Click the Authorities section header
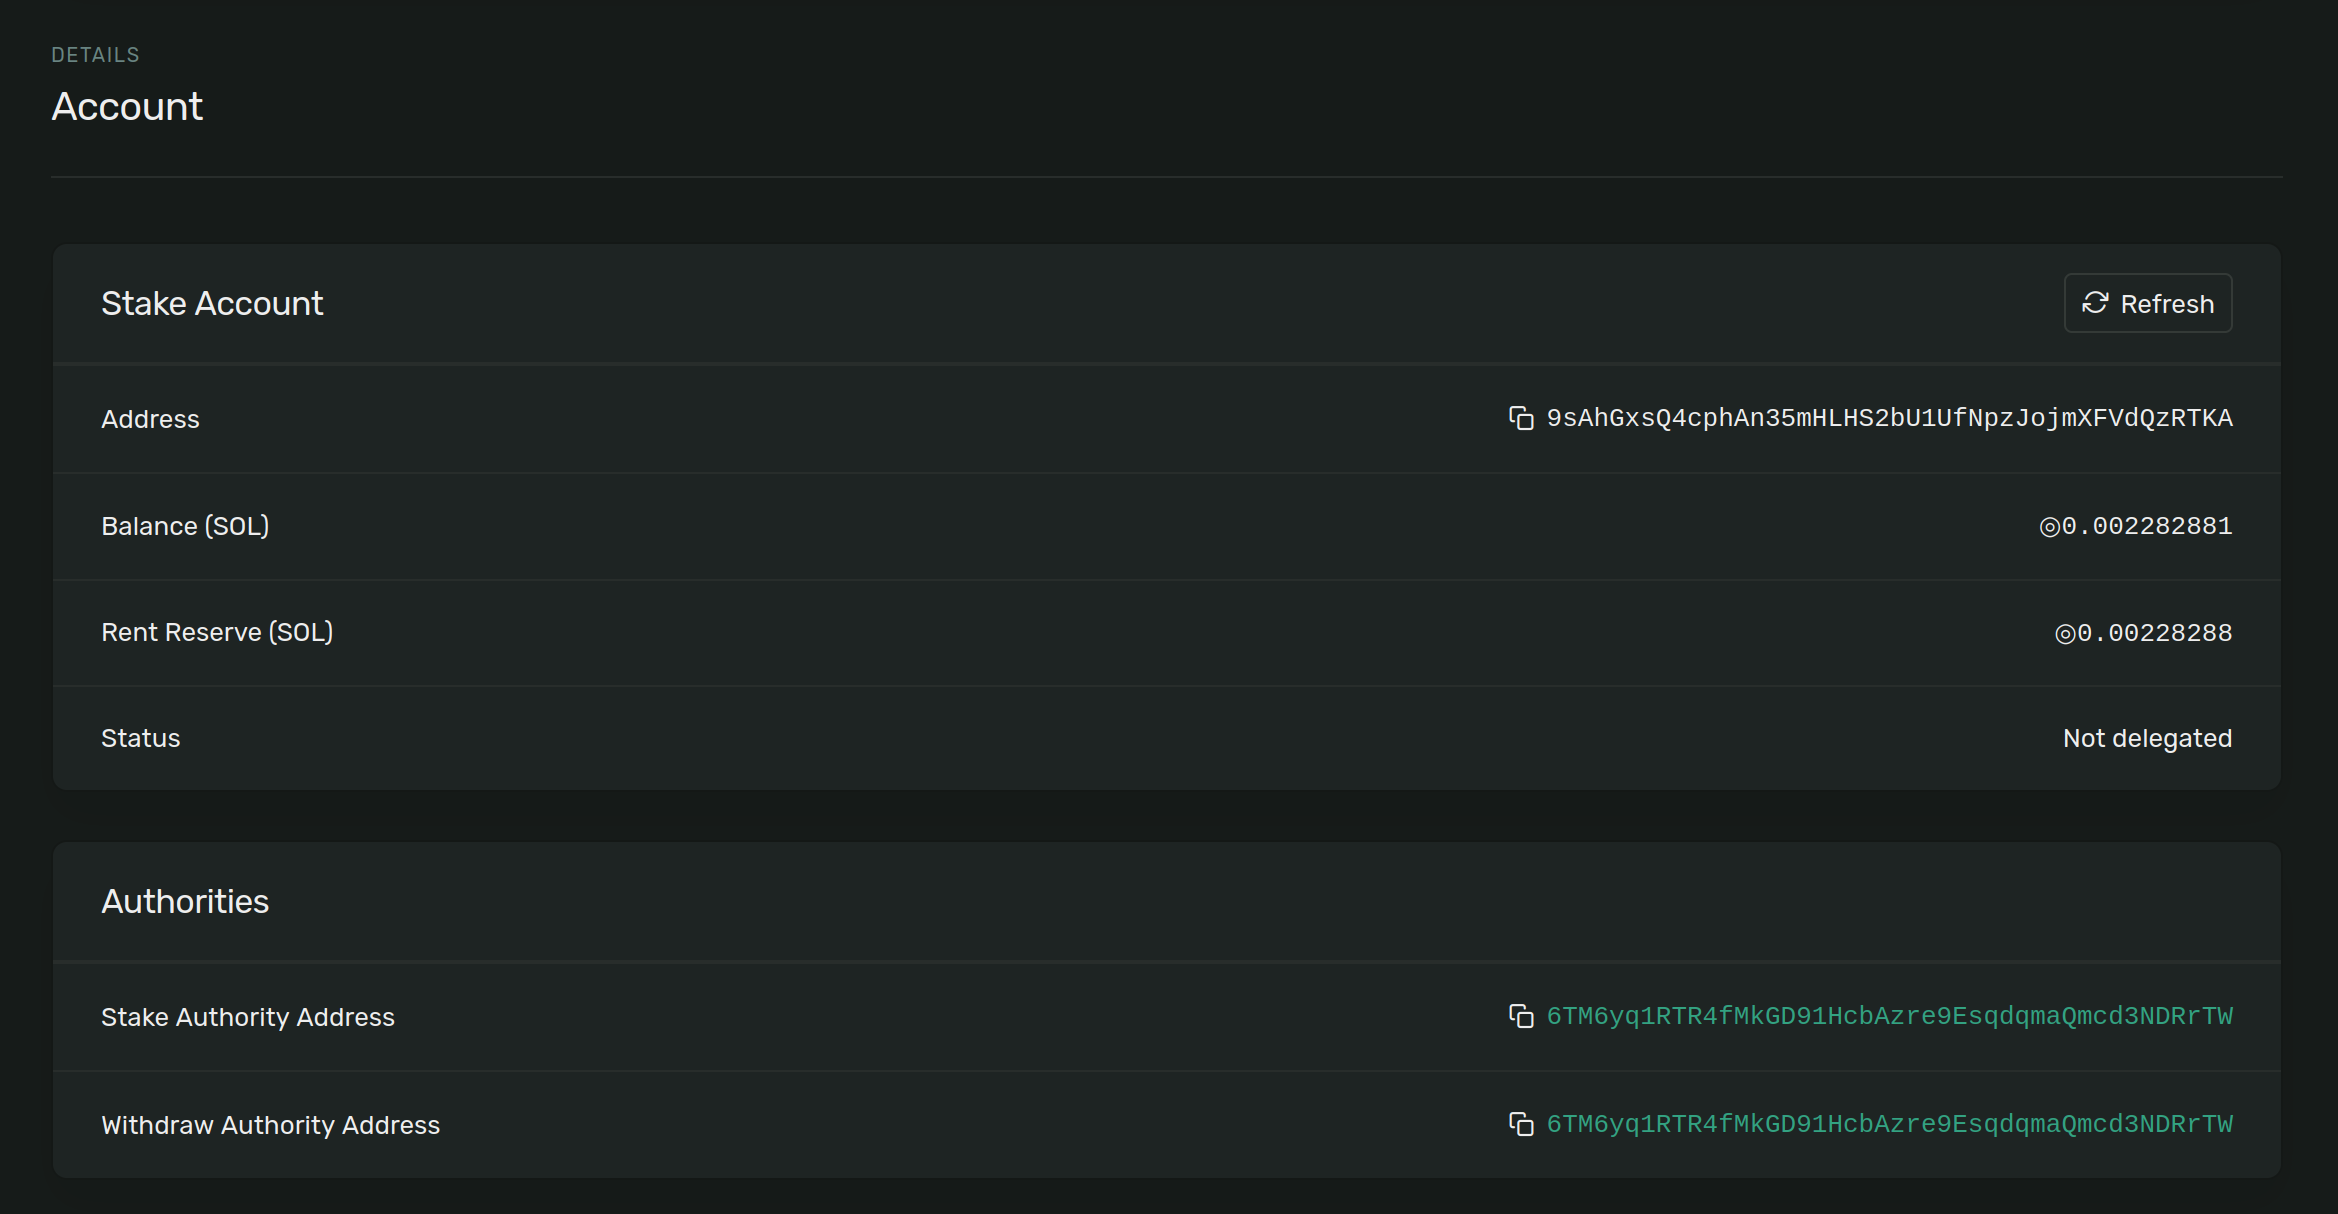Image resolution: width=2338 pixels, height=1214 pixels. coord(185,901)
